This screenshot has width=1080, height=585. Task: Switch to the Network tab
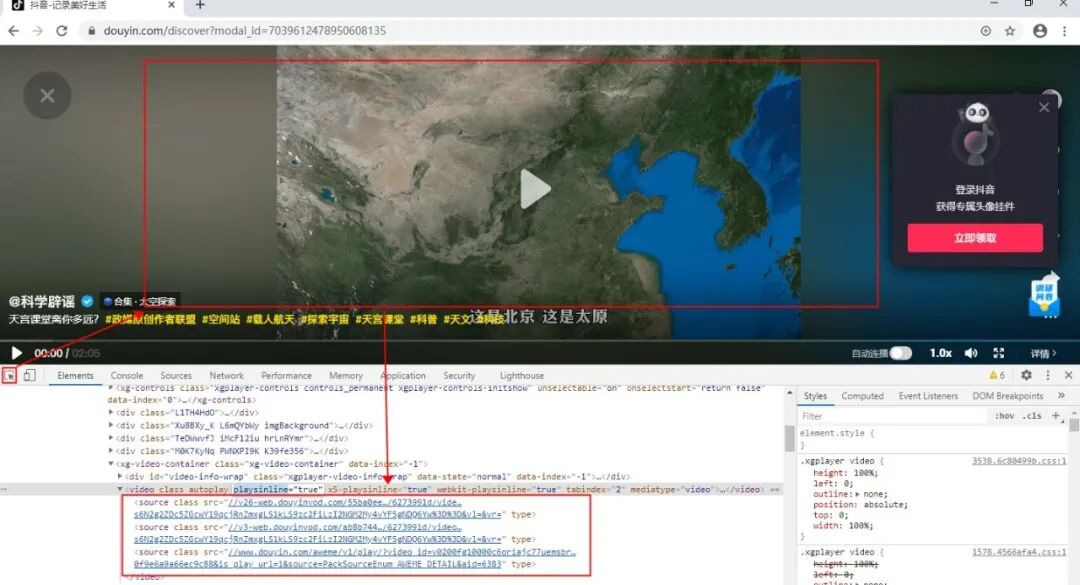(x=227, y=376)
